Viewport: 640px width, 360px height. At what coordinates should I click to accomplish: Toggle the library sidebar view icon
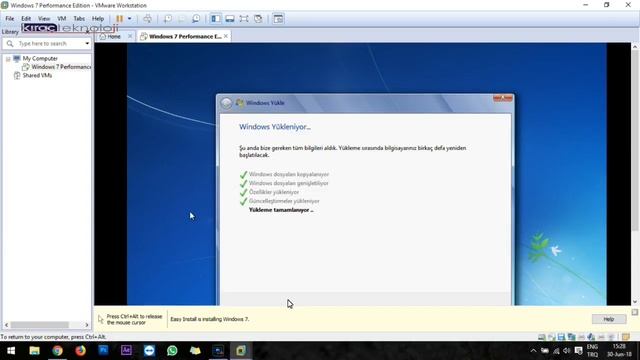tap(216, 19)
